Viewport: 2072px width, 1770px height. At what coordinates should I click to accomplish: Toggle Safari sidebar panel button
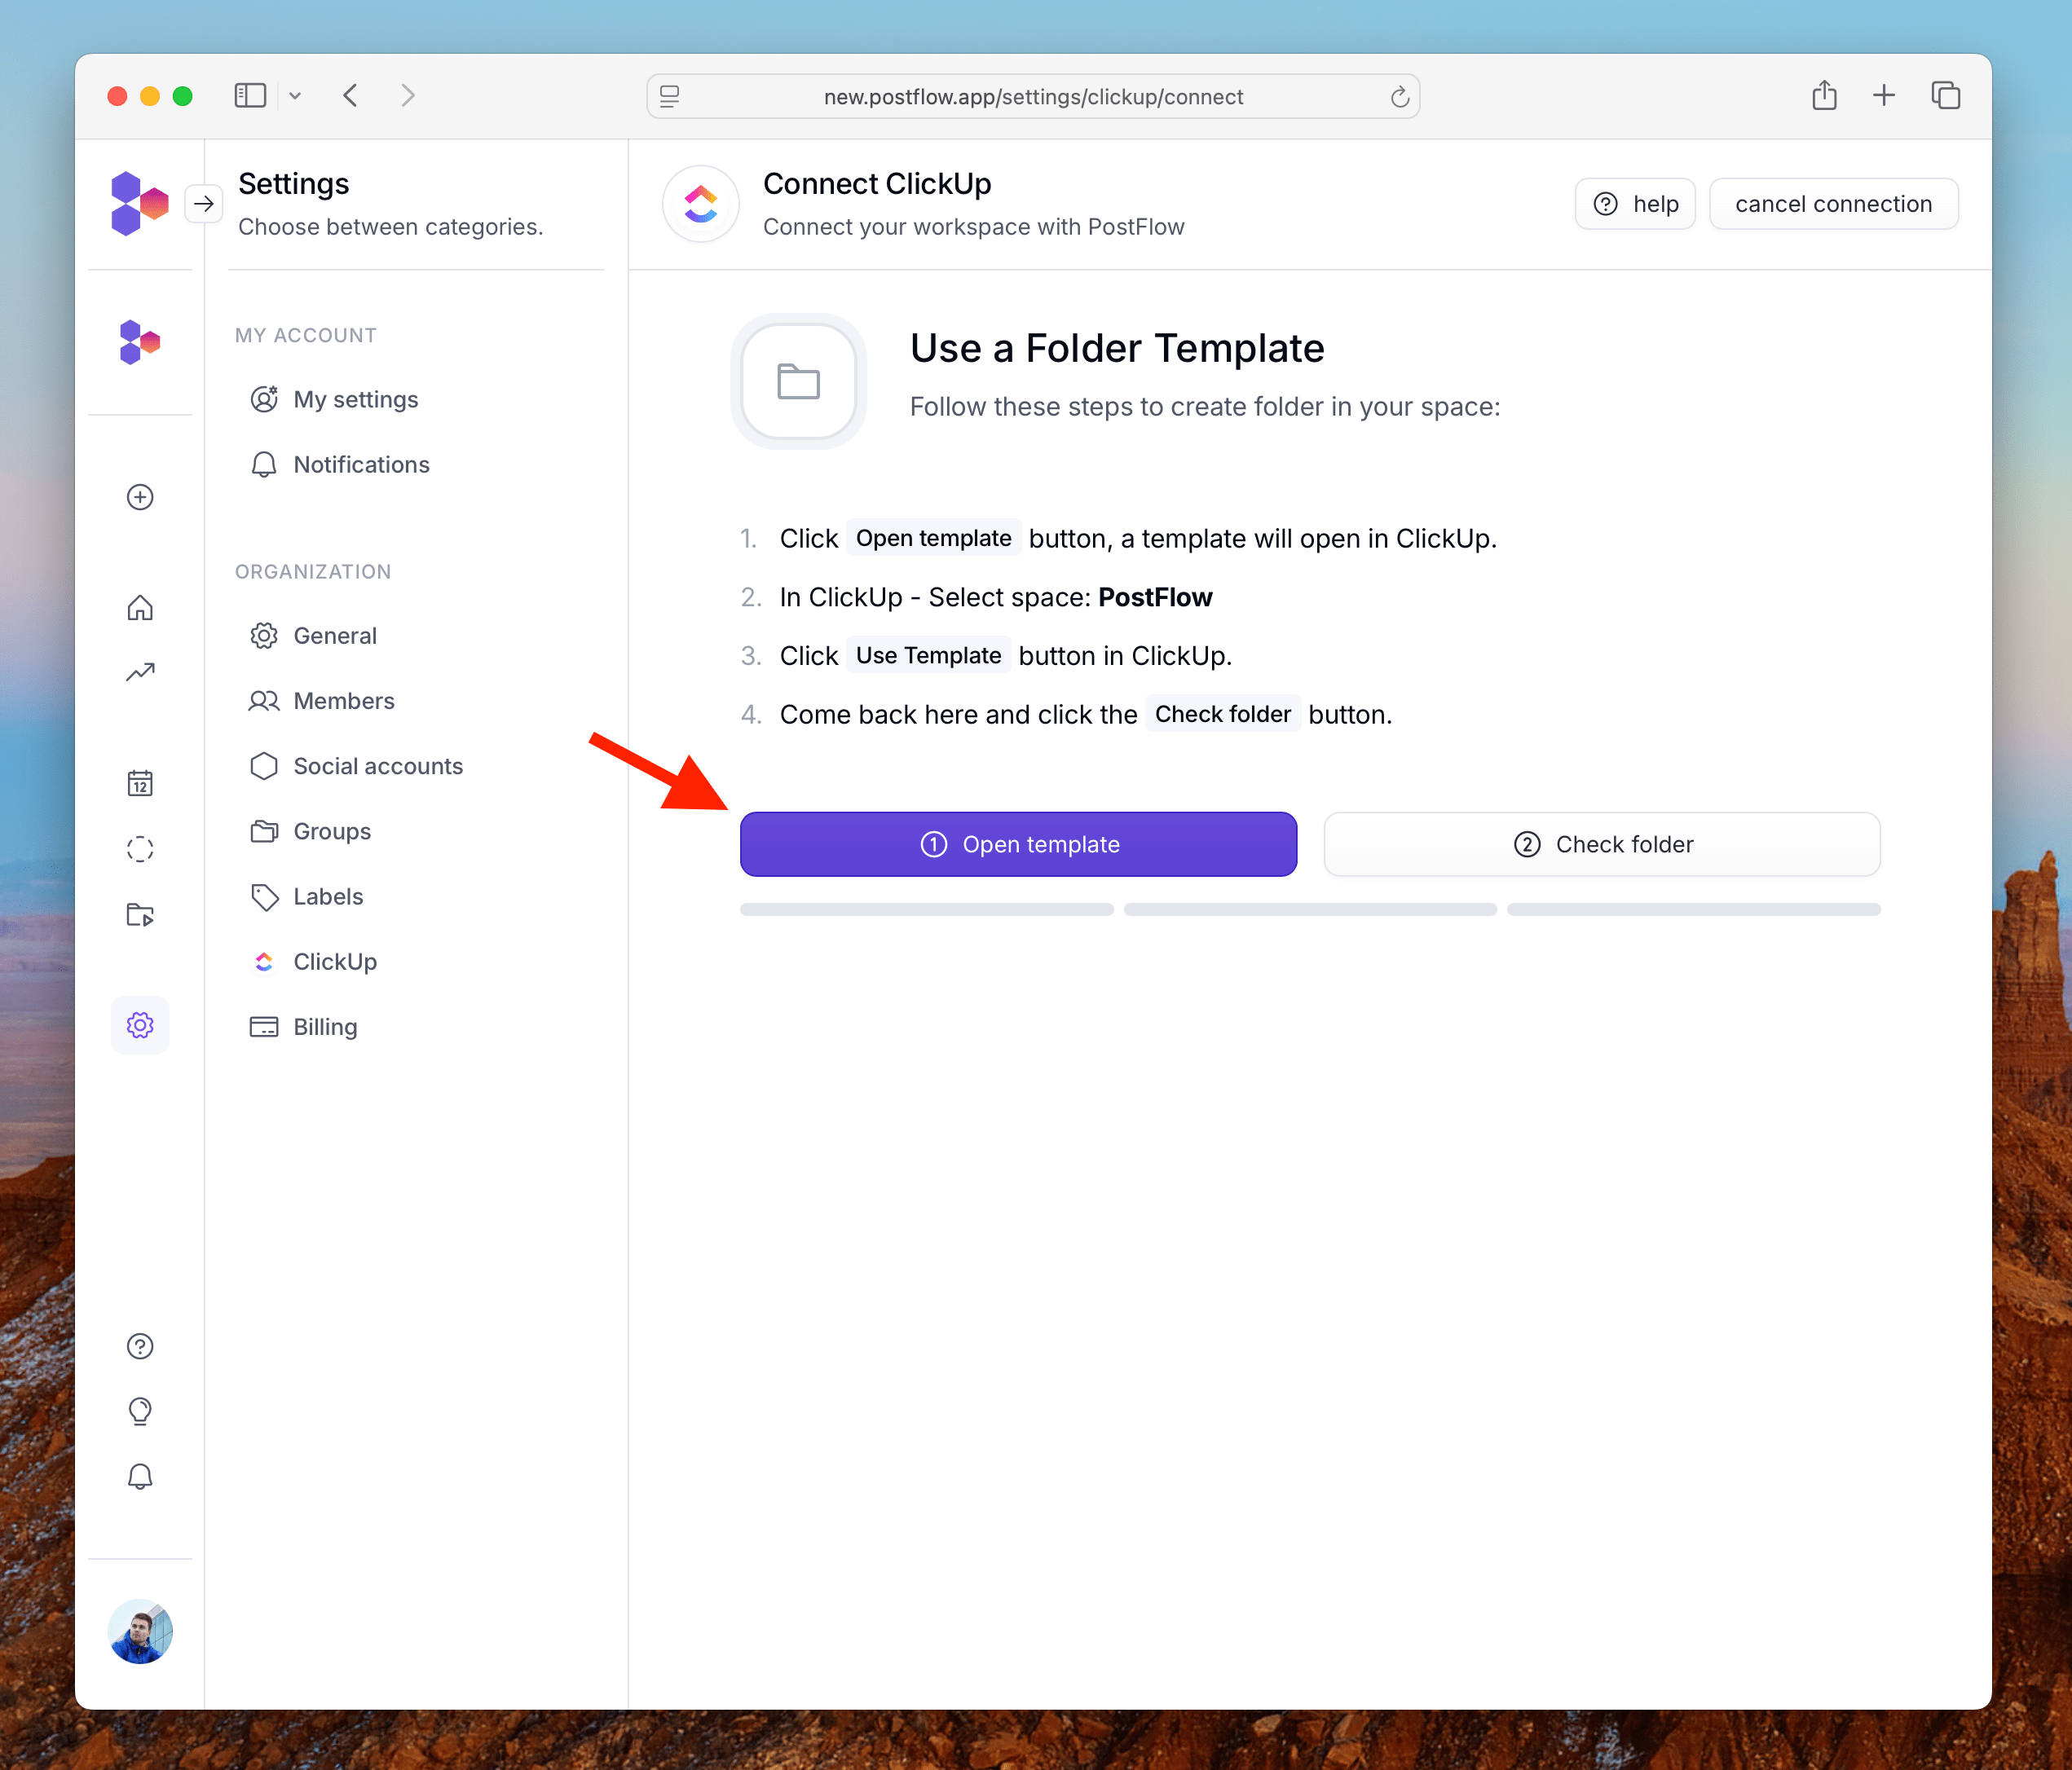pos(250,96)
